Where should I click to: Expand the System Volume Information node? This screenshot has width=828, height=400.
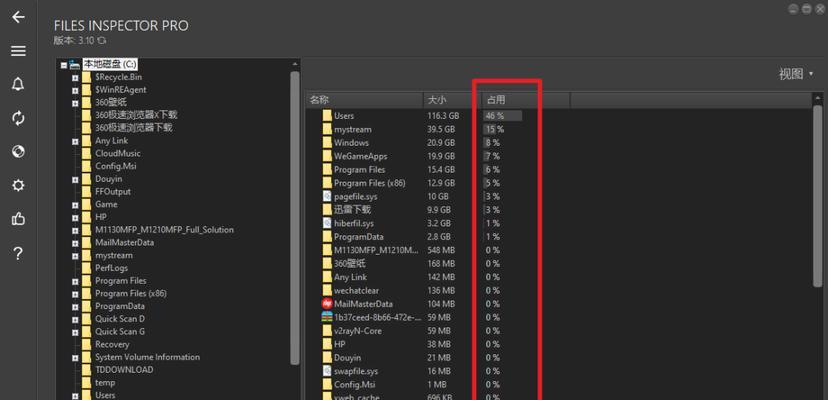(x=75, y=358)
